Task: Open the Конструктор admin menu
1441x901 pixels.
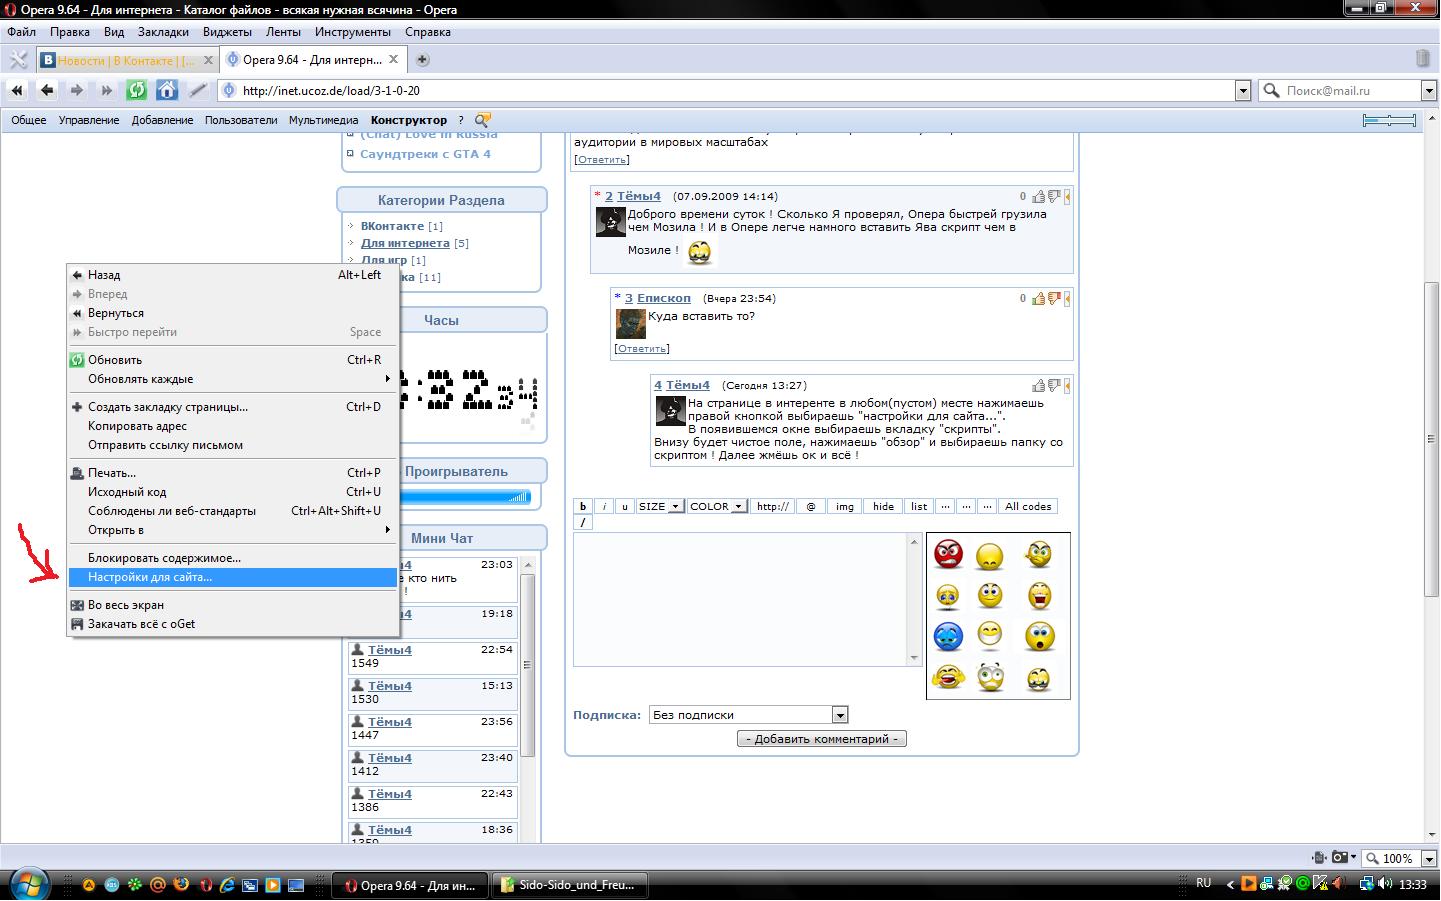Action: pos(408,120)
